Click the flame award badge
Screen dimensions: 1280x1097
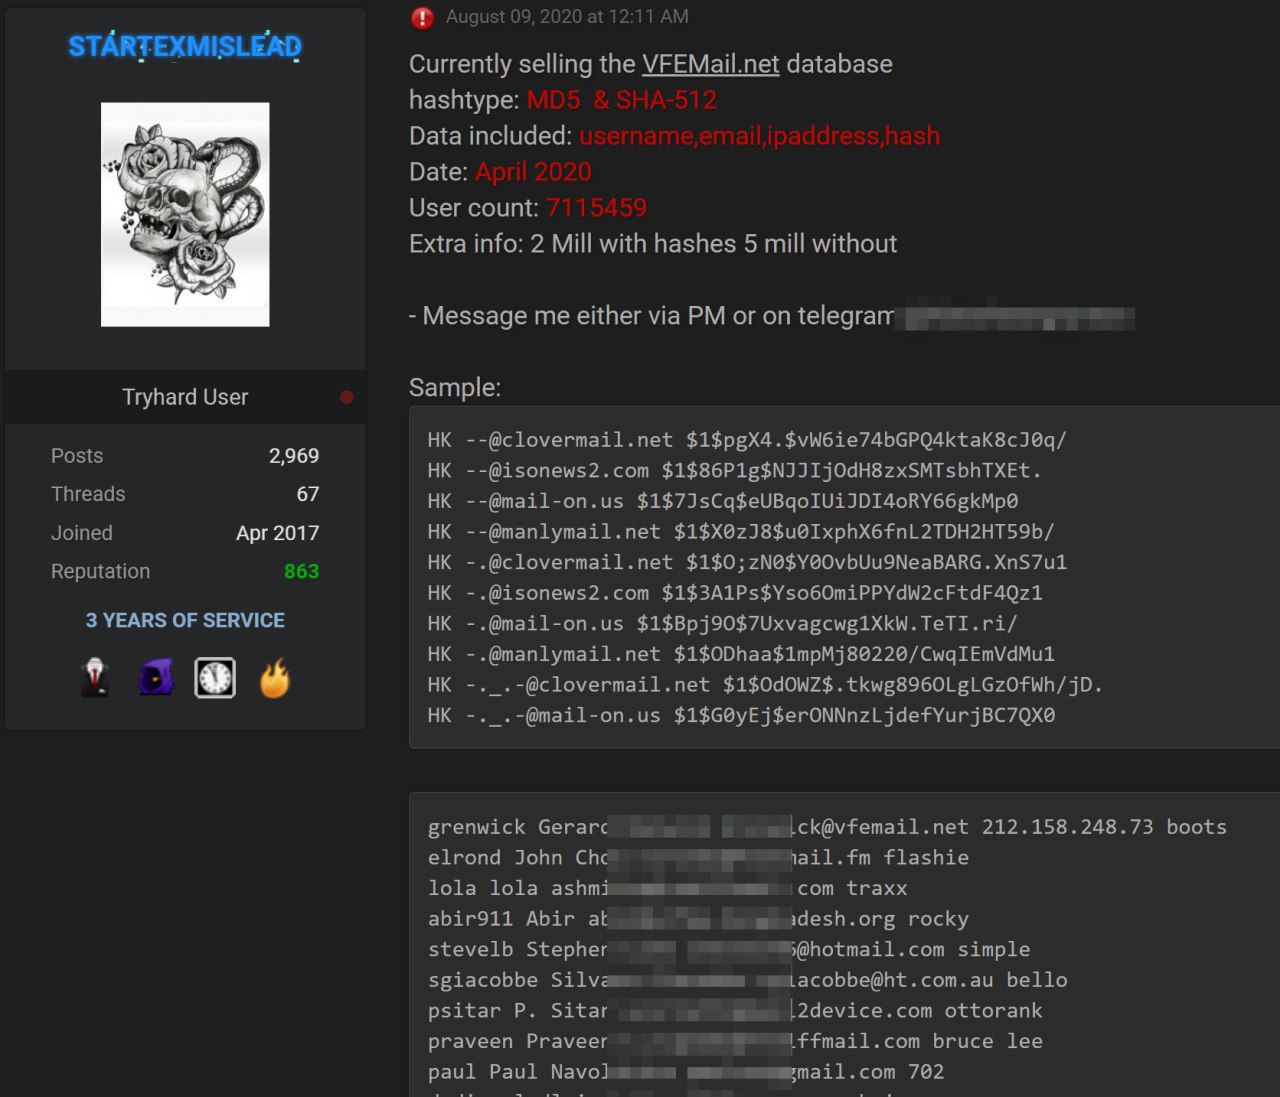tap(275, 678)
